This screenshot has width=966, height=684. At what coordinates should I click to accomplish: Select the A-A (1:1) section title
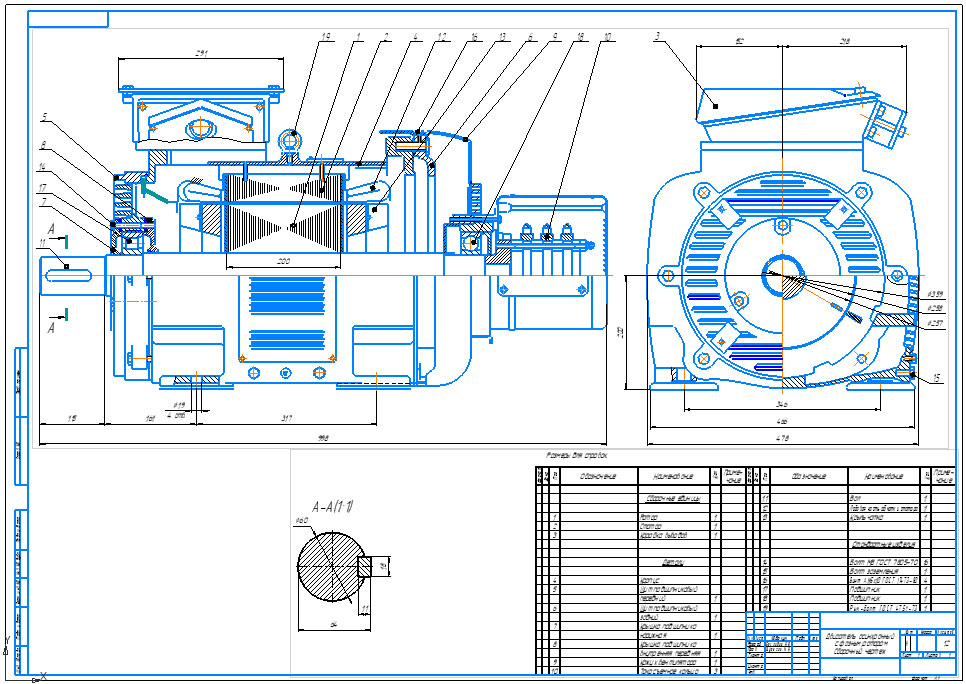[x=333, y=508]
